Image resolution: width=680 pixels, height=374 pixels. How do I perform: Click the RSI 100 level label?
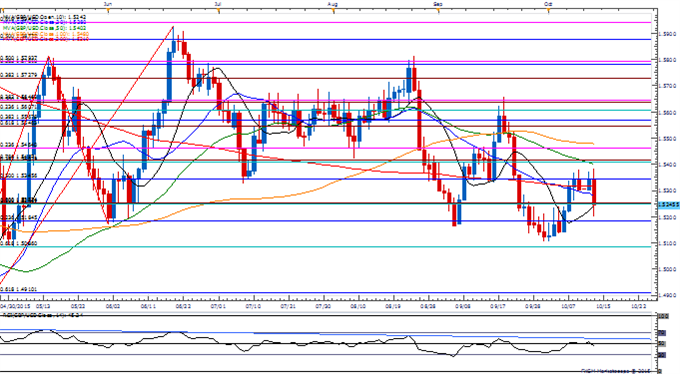(663, 317)
